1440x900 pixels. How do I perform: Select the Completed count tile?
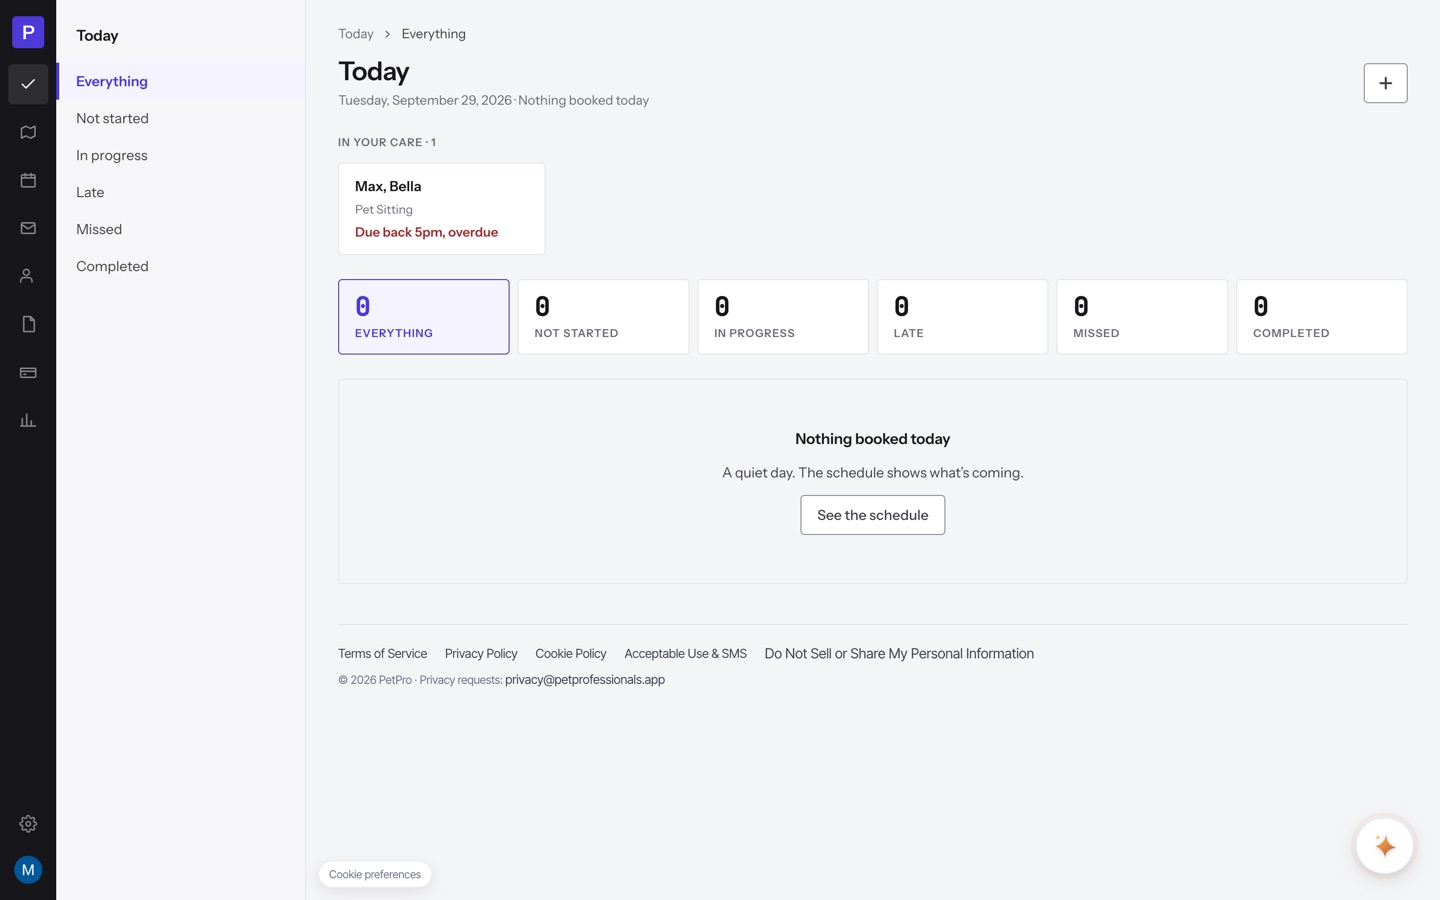pyautogui.click(x=1322, y=317)
